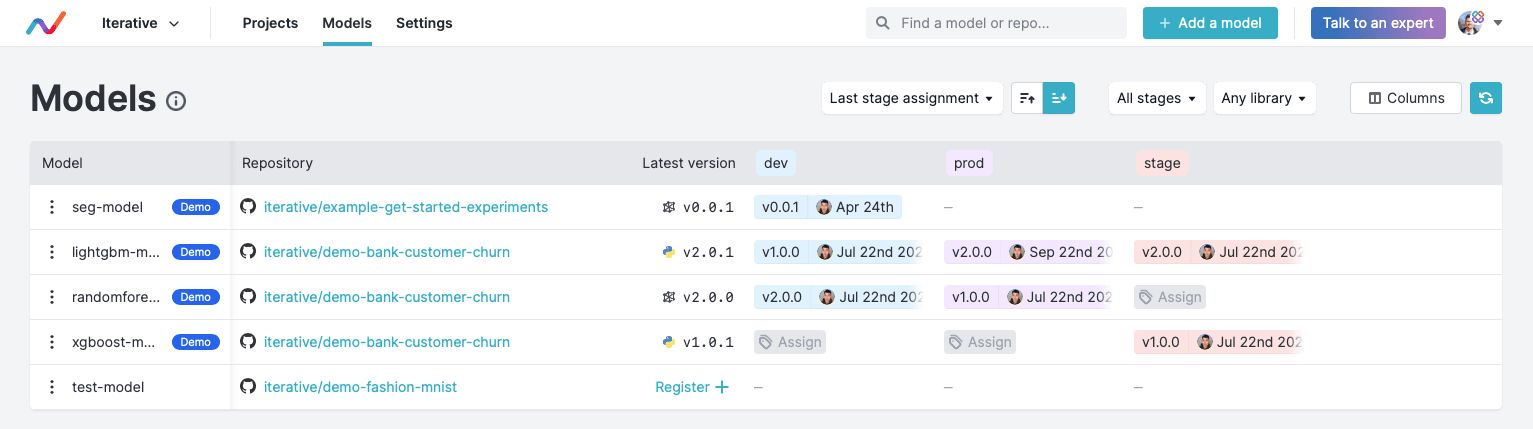Click the Add a model button
The width and height of the screenshot is (1533, 429).
(x=1210, y=23)
